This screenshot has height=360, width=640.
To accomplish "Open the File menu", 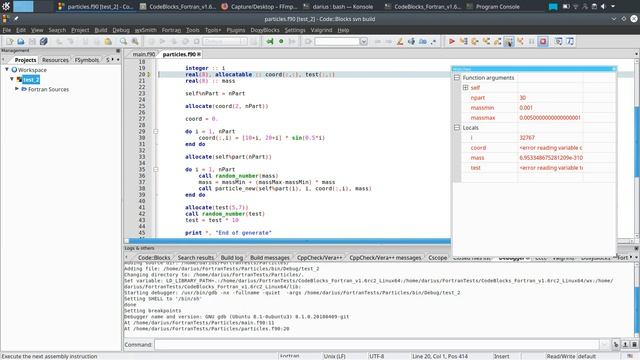I will (7, 30).
